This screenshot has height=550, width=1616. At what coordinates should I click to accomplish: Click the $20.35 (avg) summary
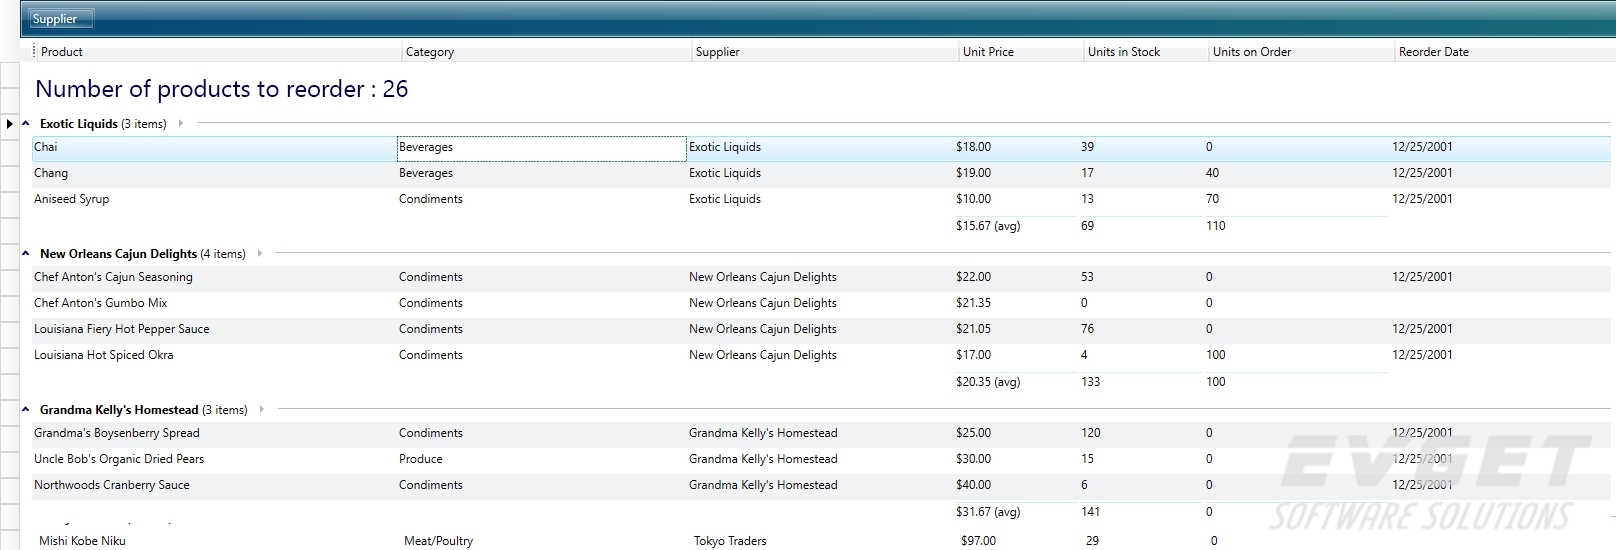coord(988,382)
